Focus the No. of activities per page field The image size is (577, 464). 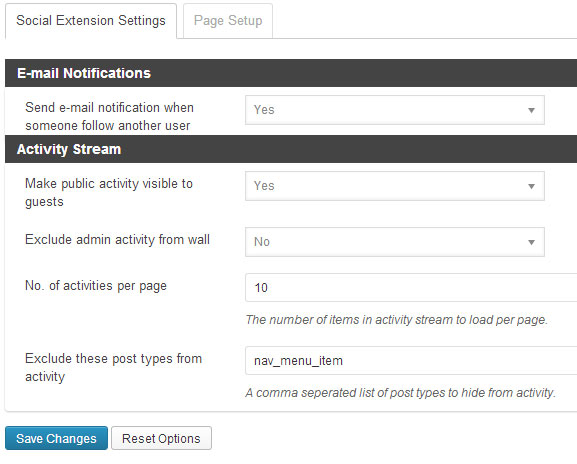pos(411,287)
